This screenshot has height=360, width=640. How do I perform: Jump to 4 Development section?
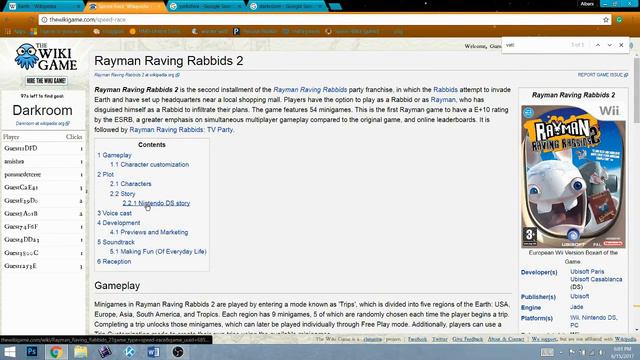point(118,223)
